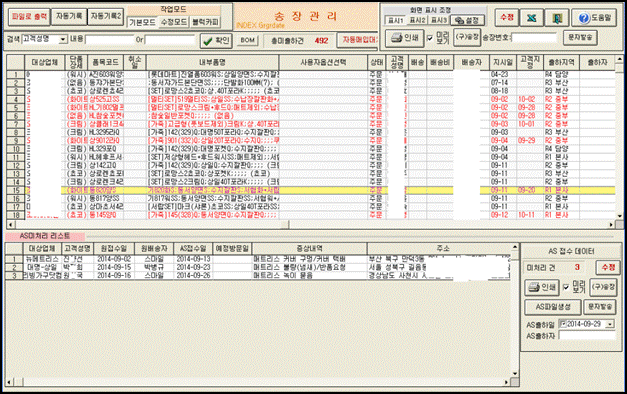
Task: Toggle the AS출하일 date checkbox
Action: pos(563,324)
